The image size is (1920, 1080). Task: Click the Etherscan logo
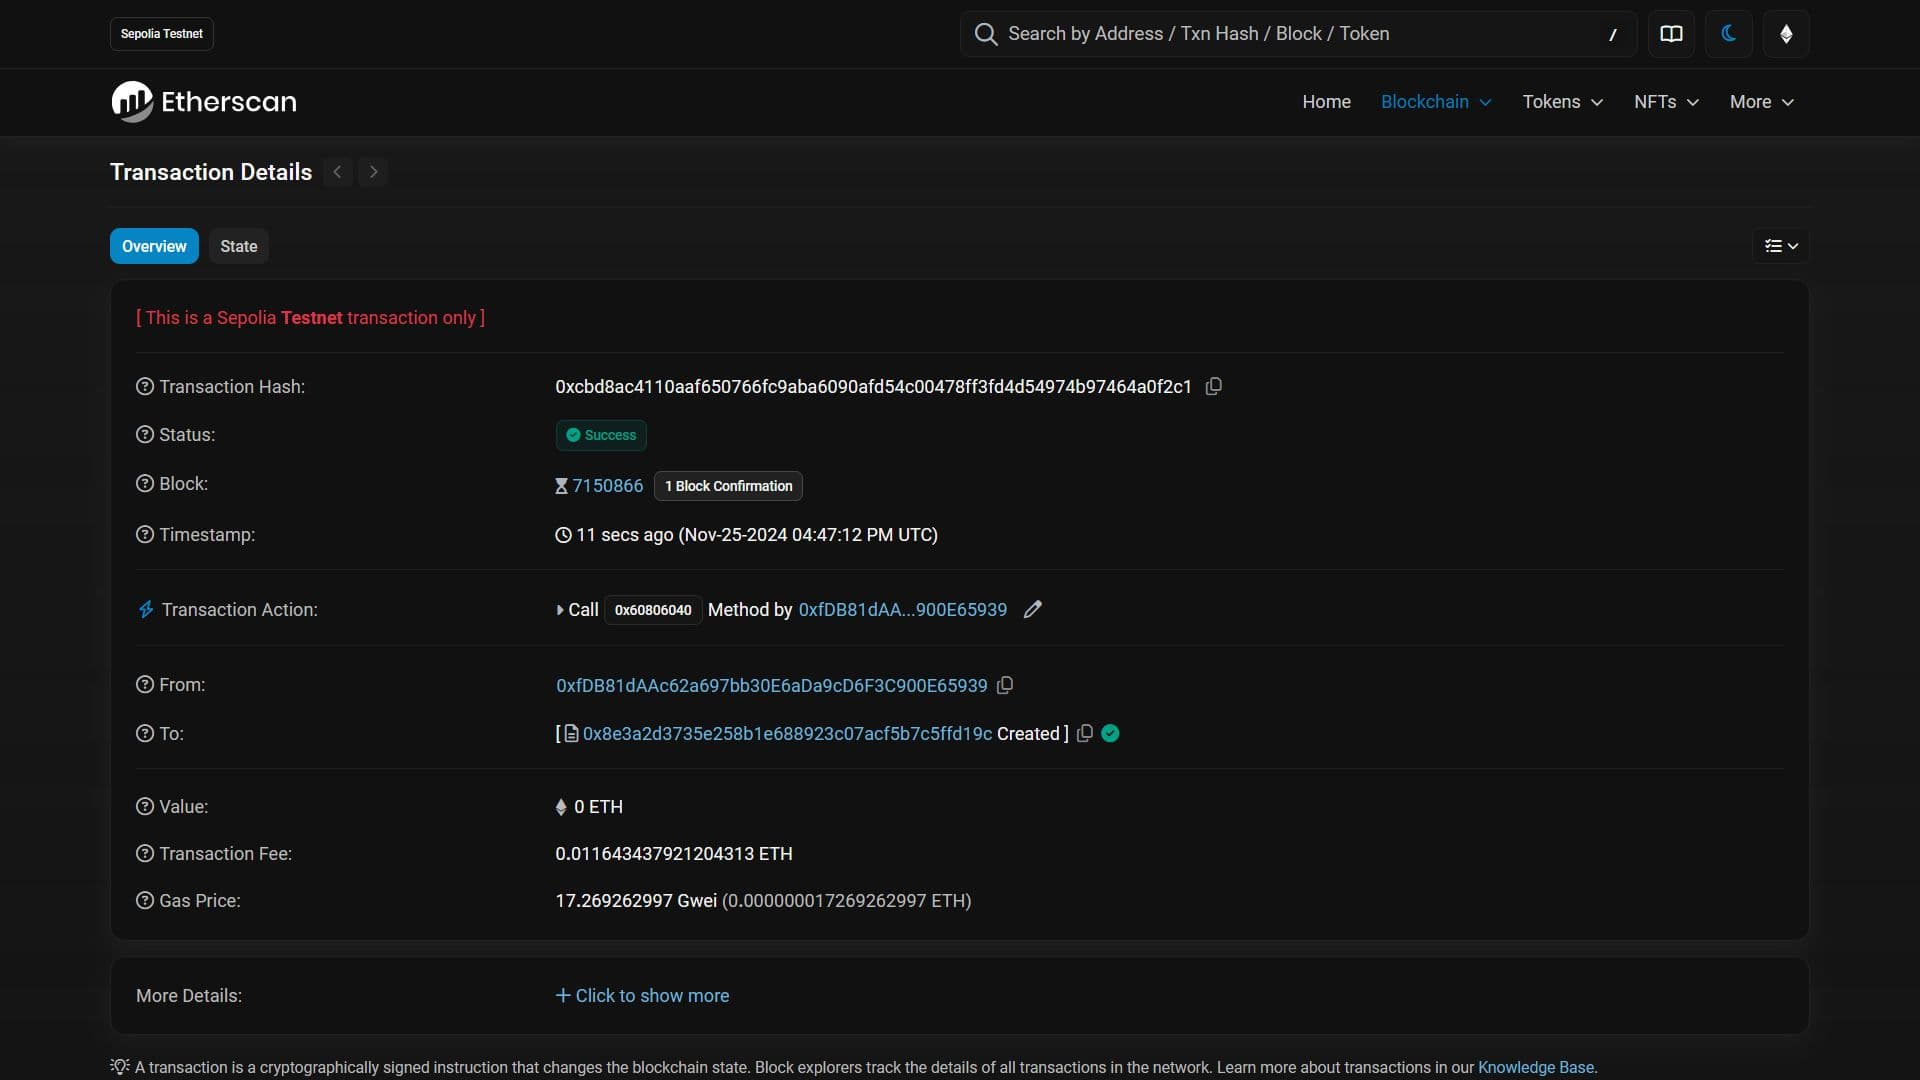pos(204,102)
